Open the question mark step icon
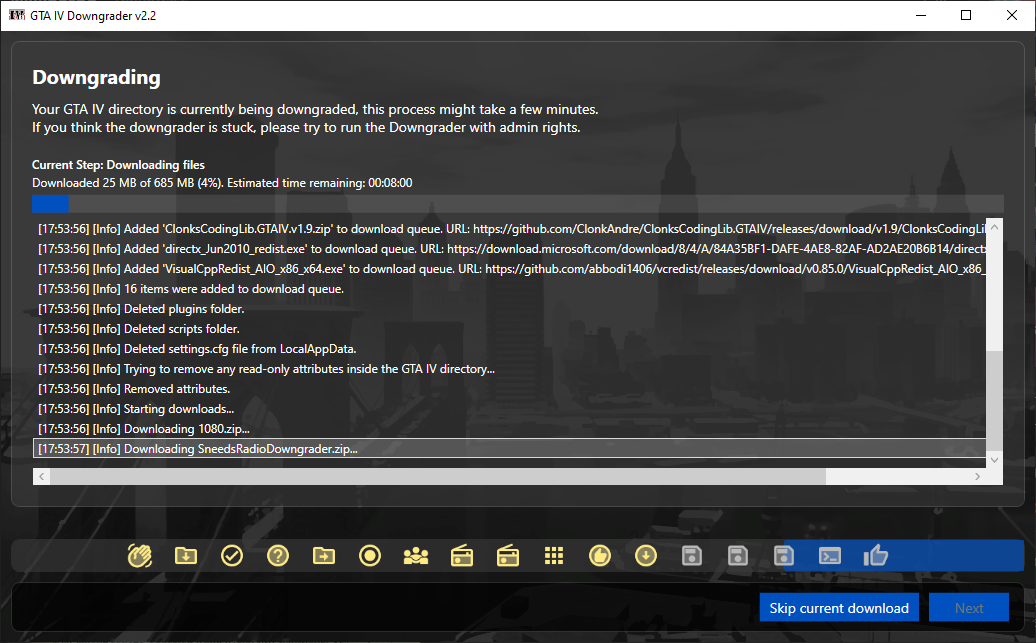Image resolution: width=1036 pixels, height=643 pixels. click(278, 556)
